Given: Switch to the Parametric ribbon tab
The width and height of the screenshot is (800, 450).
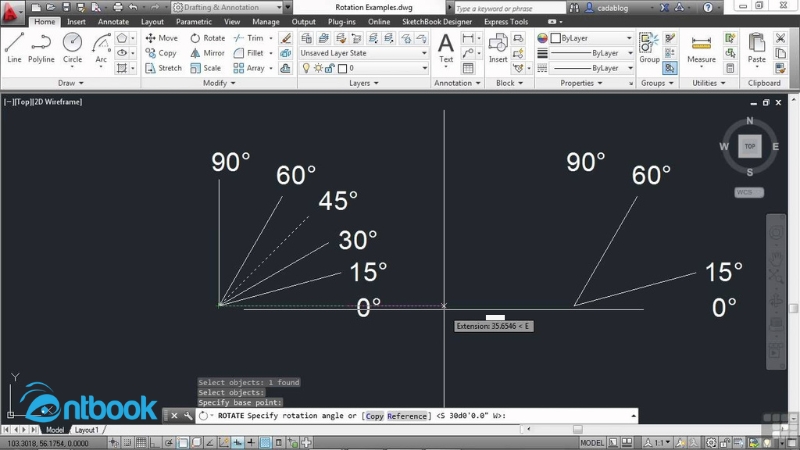Looking at the screenshot, I should pos(193,21).
